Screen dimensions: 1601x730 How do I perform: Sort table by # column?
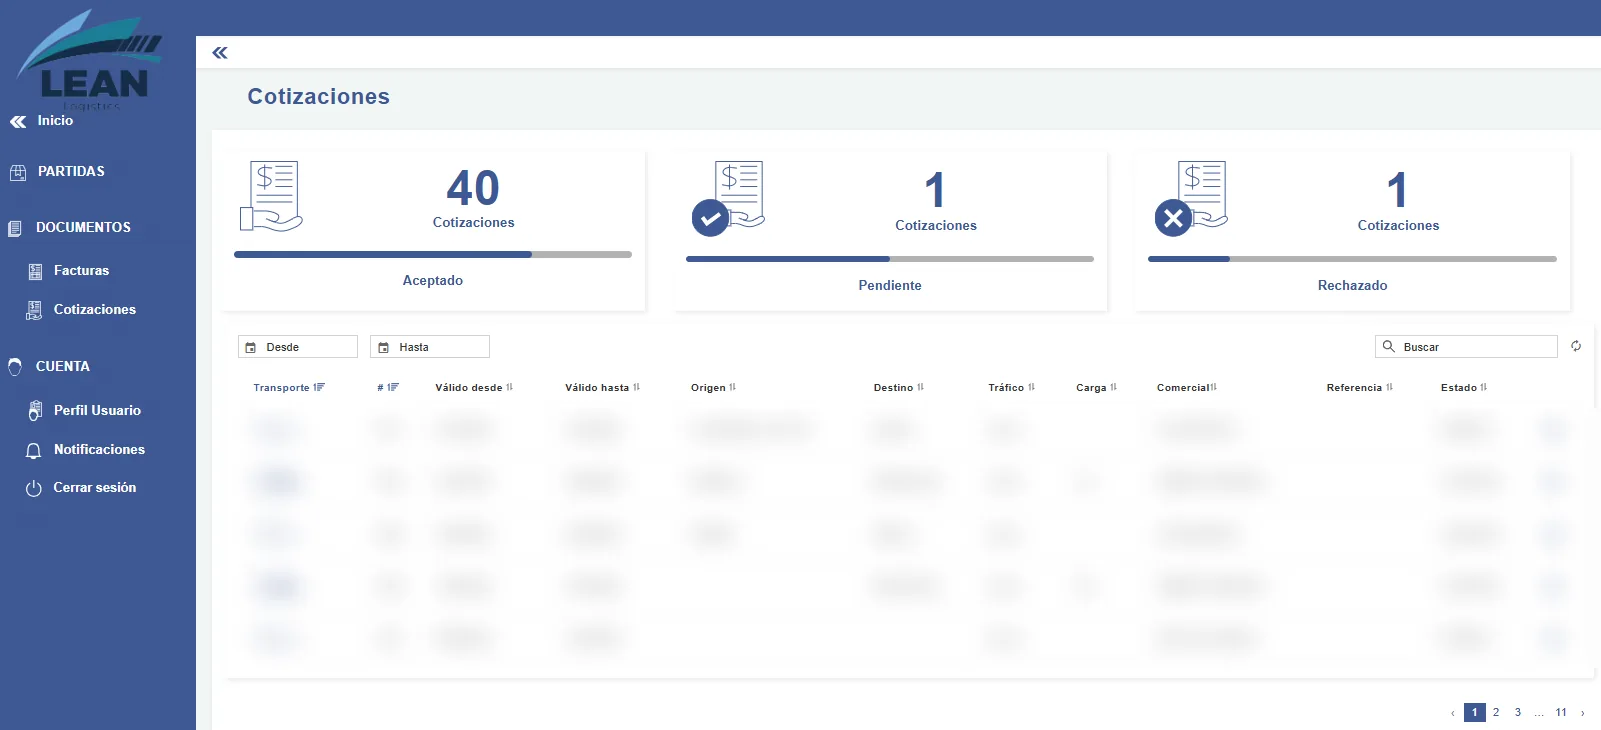click(388, 388)
